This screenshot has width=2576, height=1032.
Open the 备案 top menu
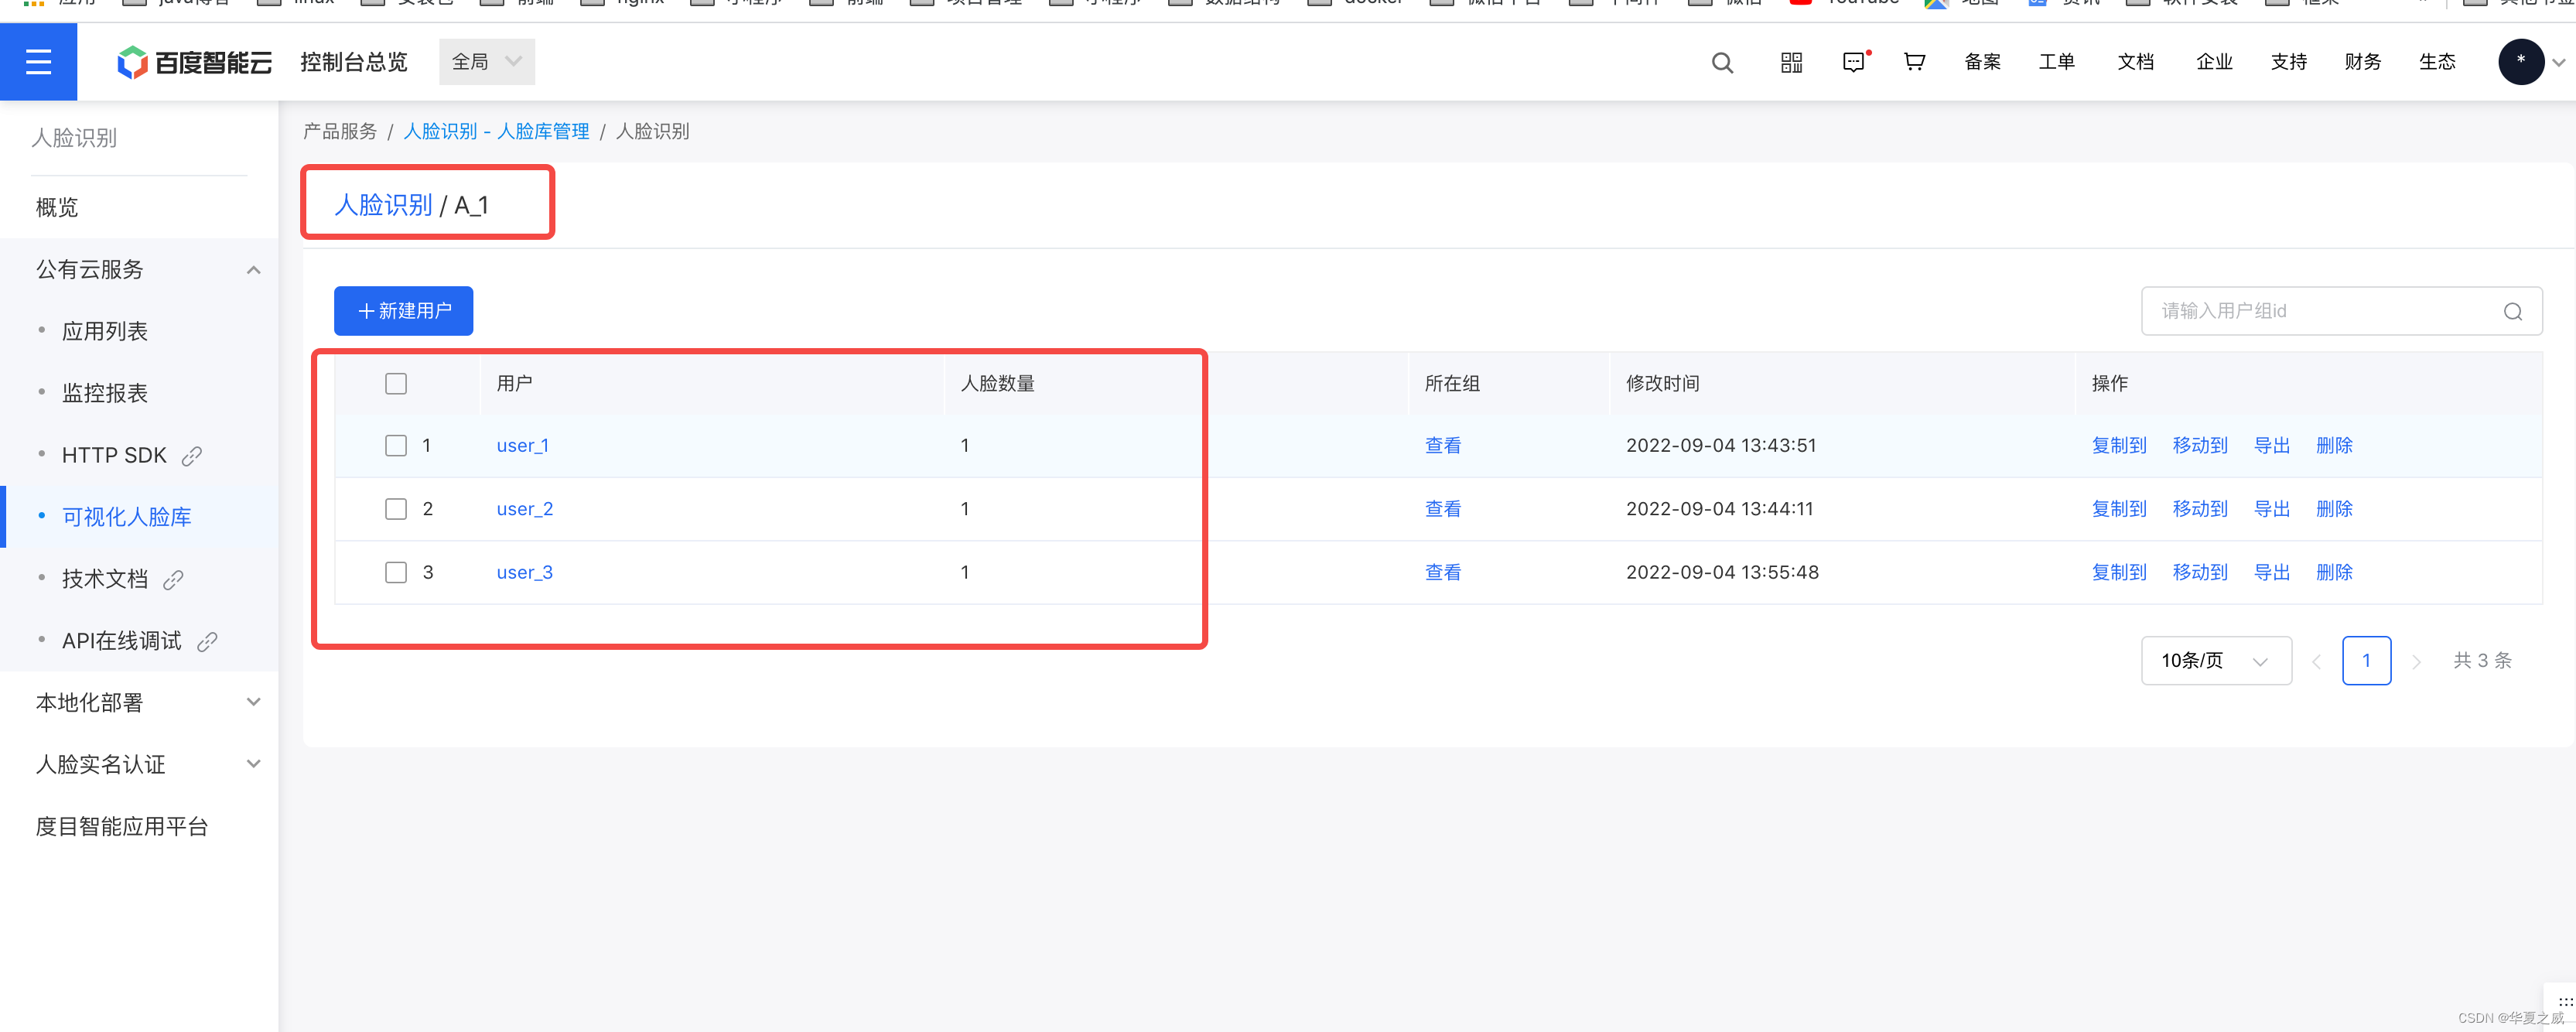tap(1982, 62)
